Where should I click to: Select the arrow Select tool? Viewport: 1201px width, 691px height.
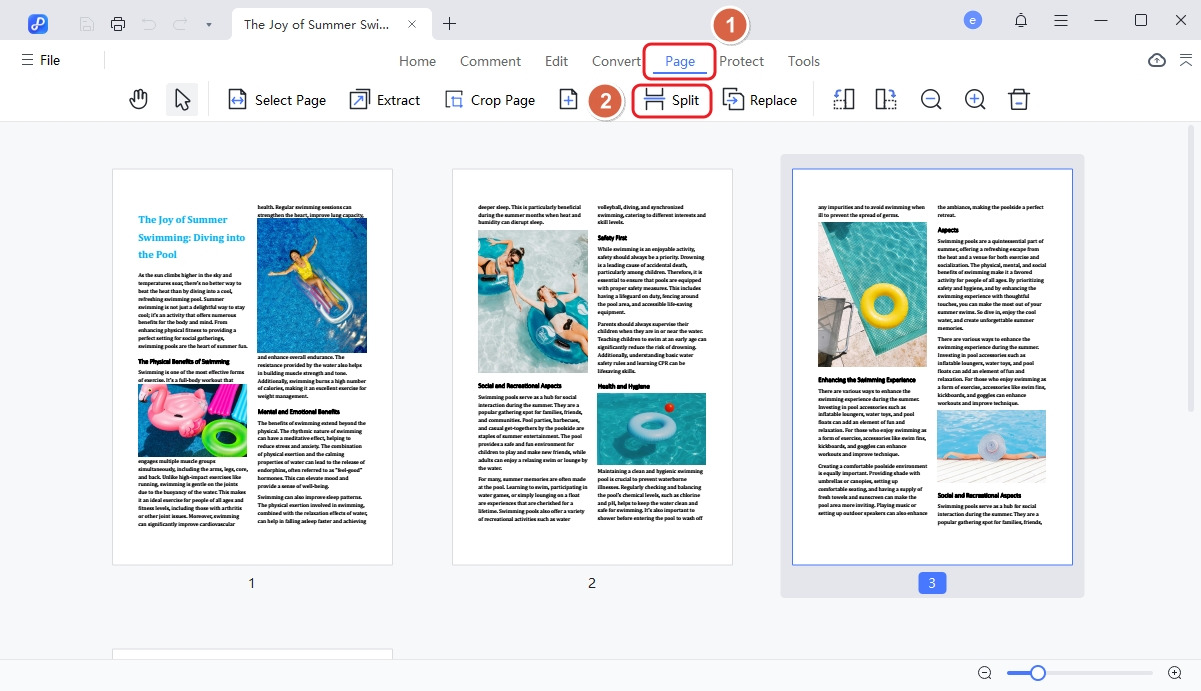pos(182,99)
